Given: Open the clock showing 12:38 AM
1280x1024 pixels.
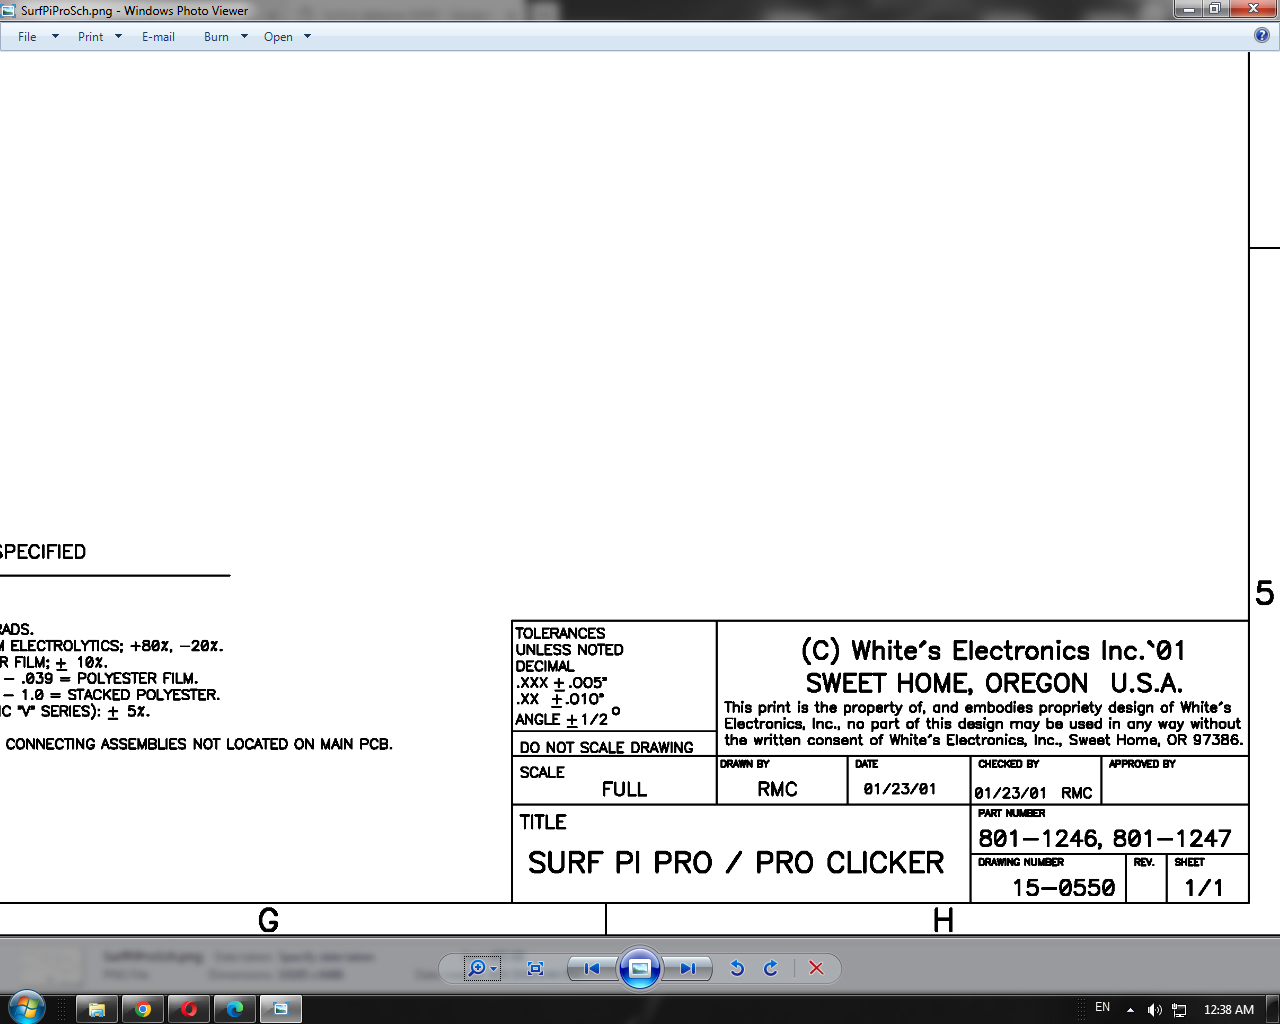Looking at the screenshot, I should click(x=1229, y=1010).
